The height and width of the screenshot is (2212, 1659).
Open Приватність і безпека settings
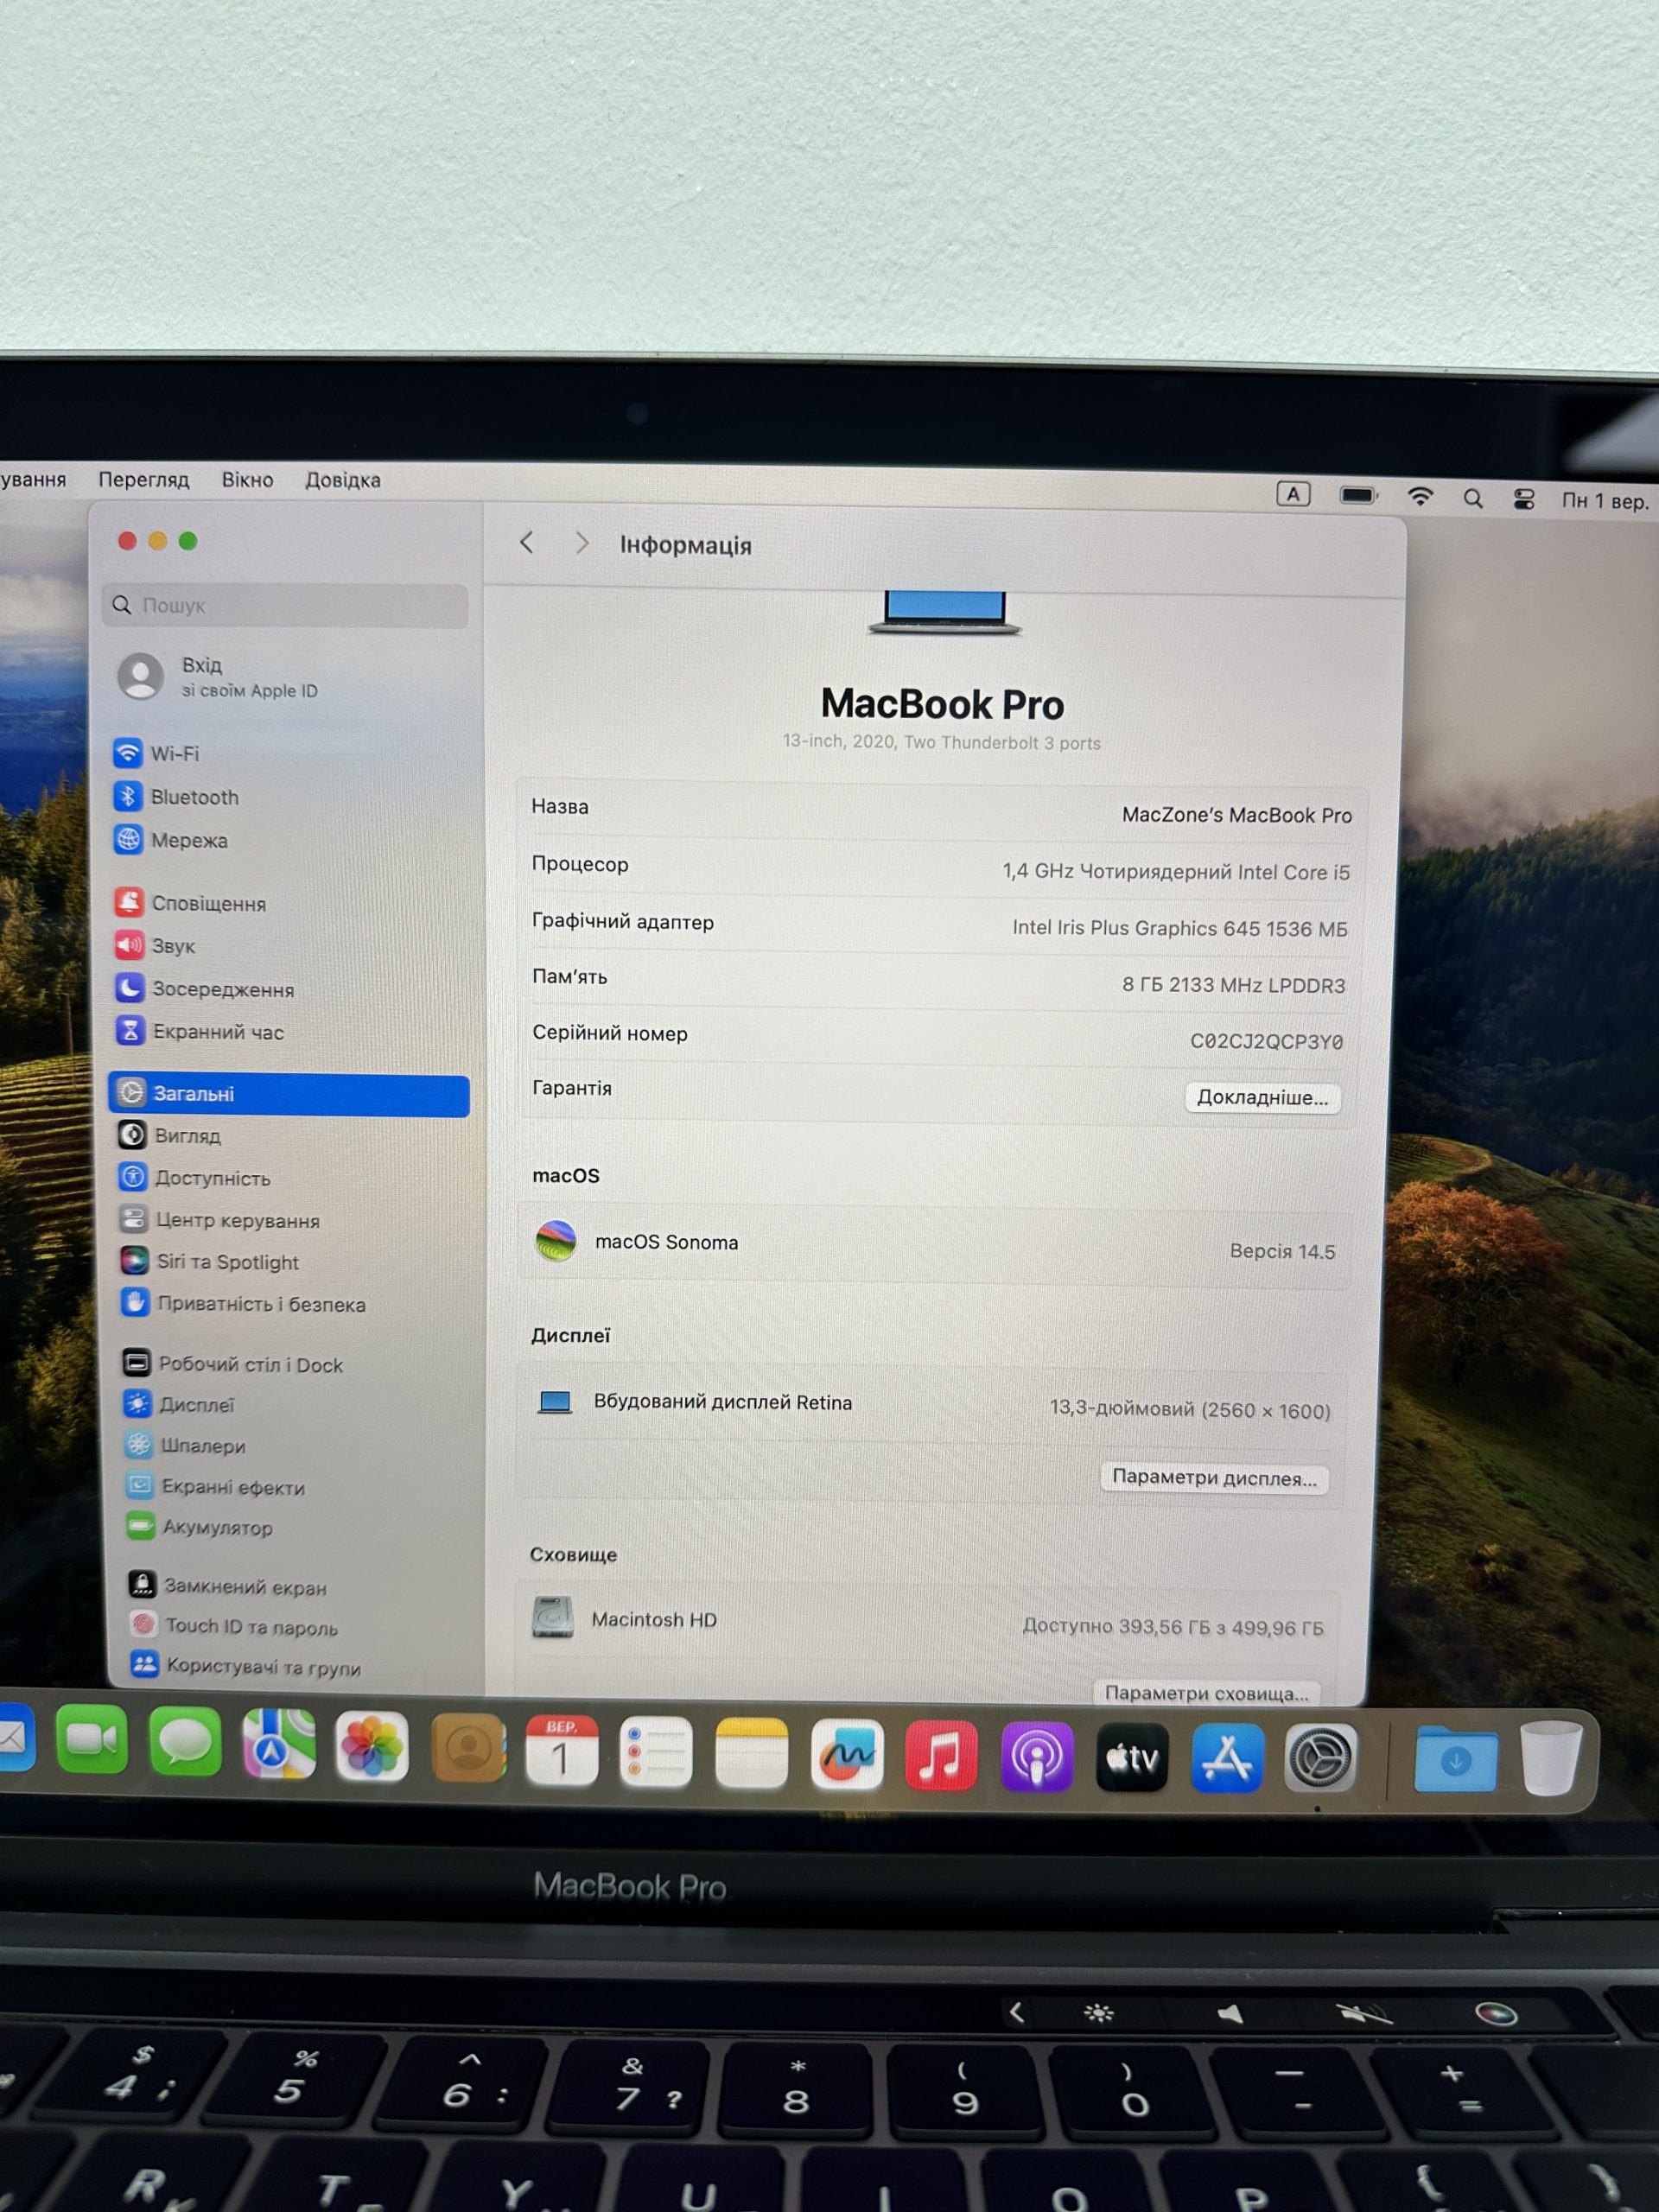(243, 1304)
